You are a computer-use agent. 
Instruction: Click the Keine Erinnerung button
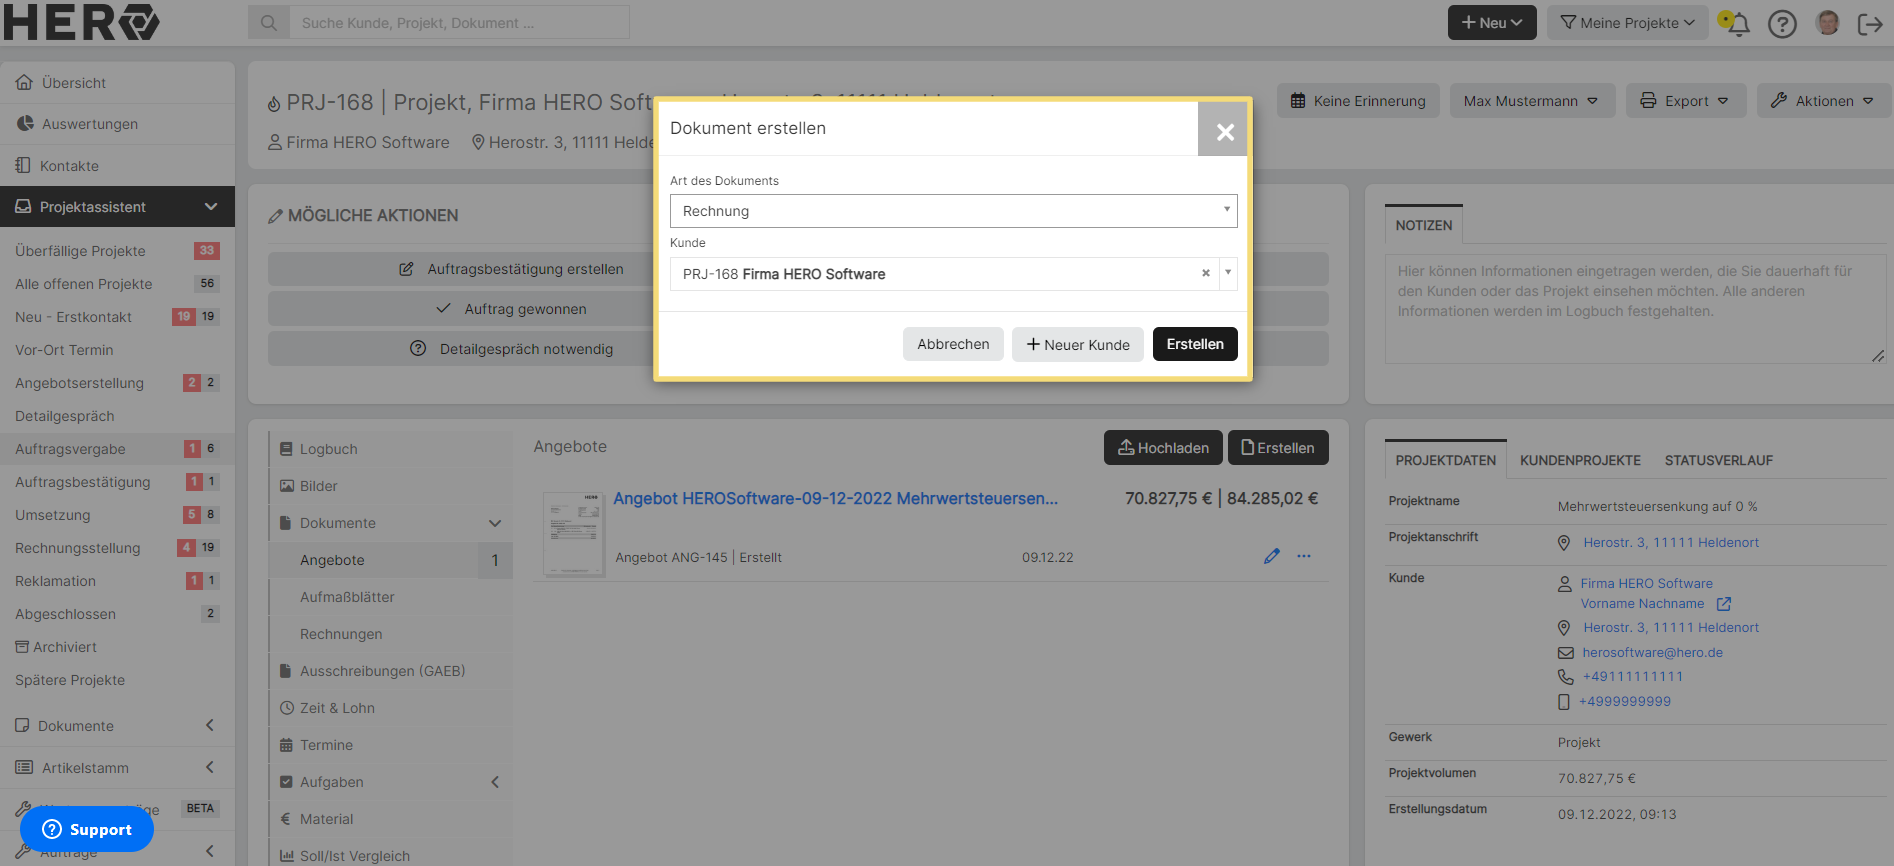tap(1358, 101)
